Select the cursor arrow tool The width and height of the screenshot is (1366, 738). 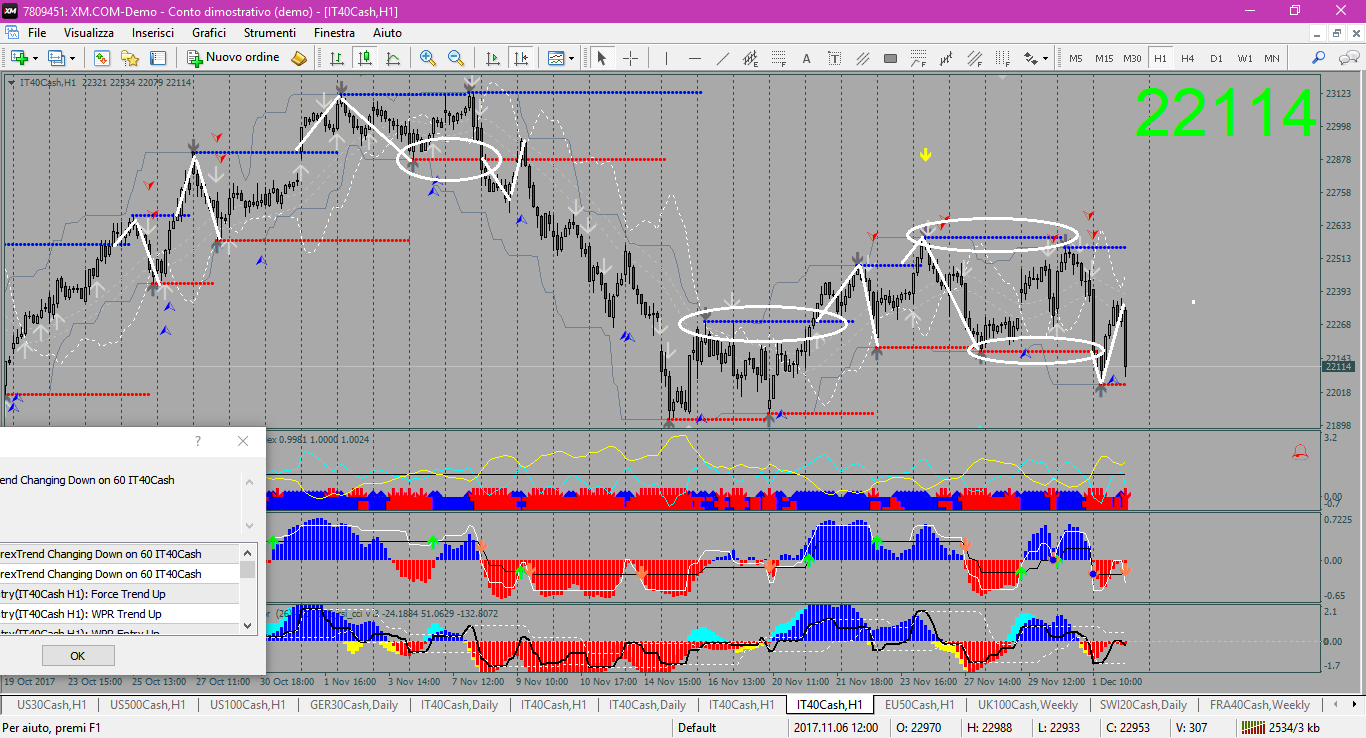602,58
